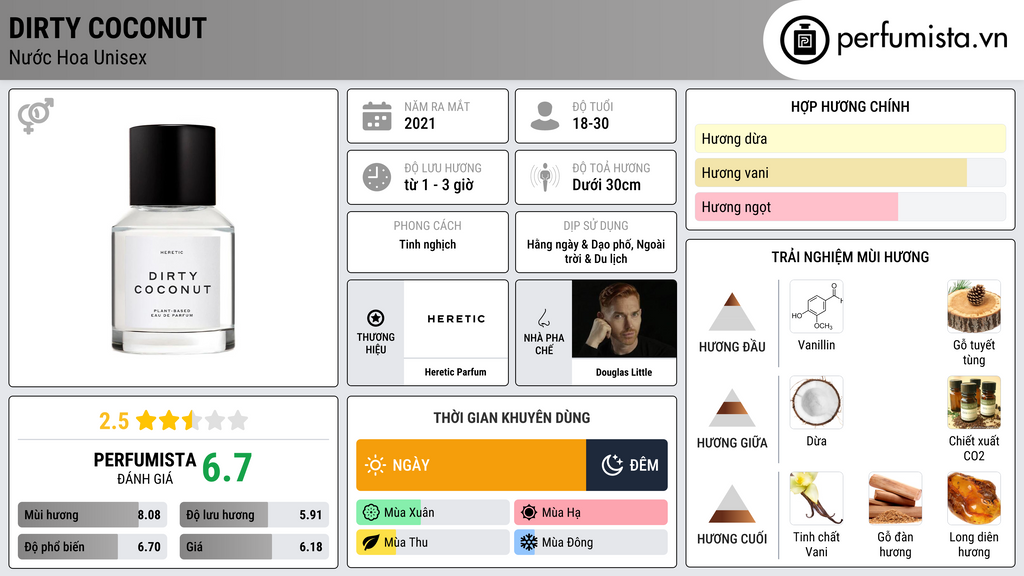
Task: Click the HỢP HƯƠNG CHÍNH heading
Action: pyautogui.click(x=850, y=106)
